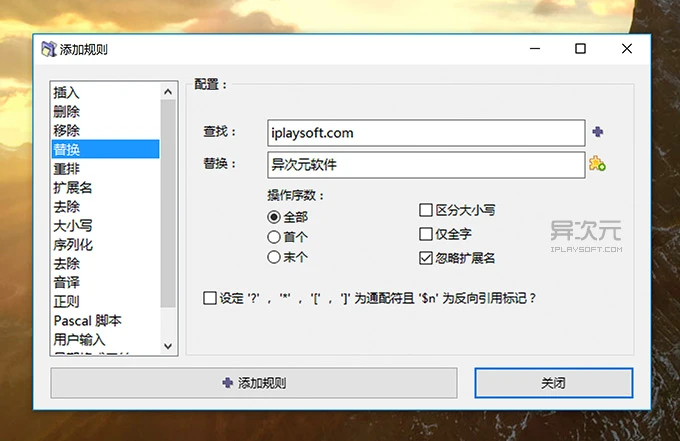
Task: Select the 末个 radio option
Action: pos(274,257)
